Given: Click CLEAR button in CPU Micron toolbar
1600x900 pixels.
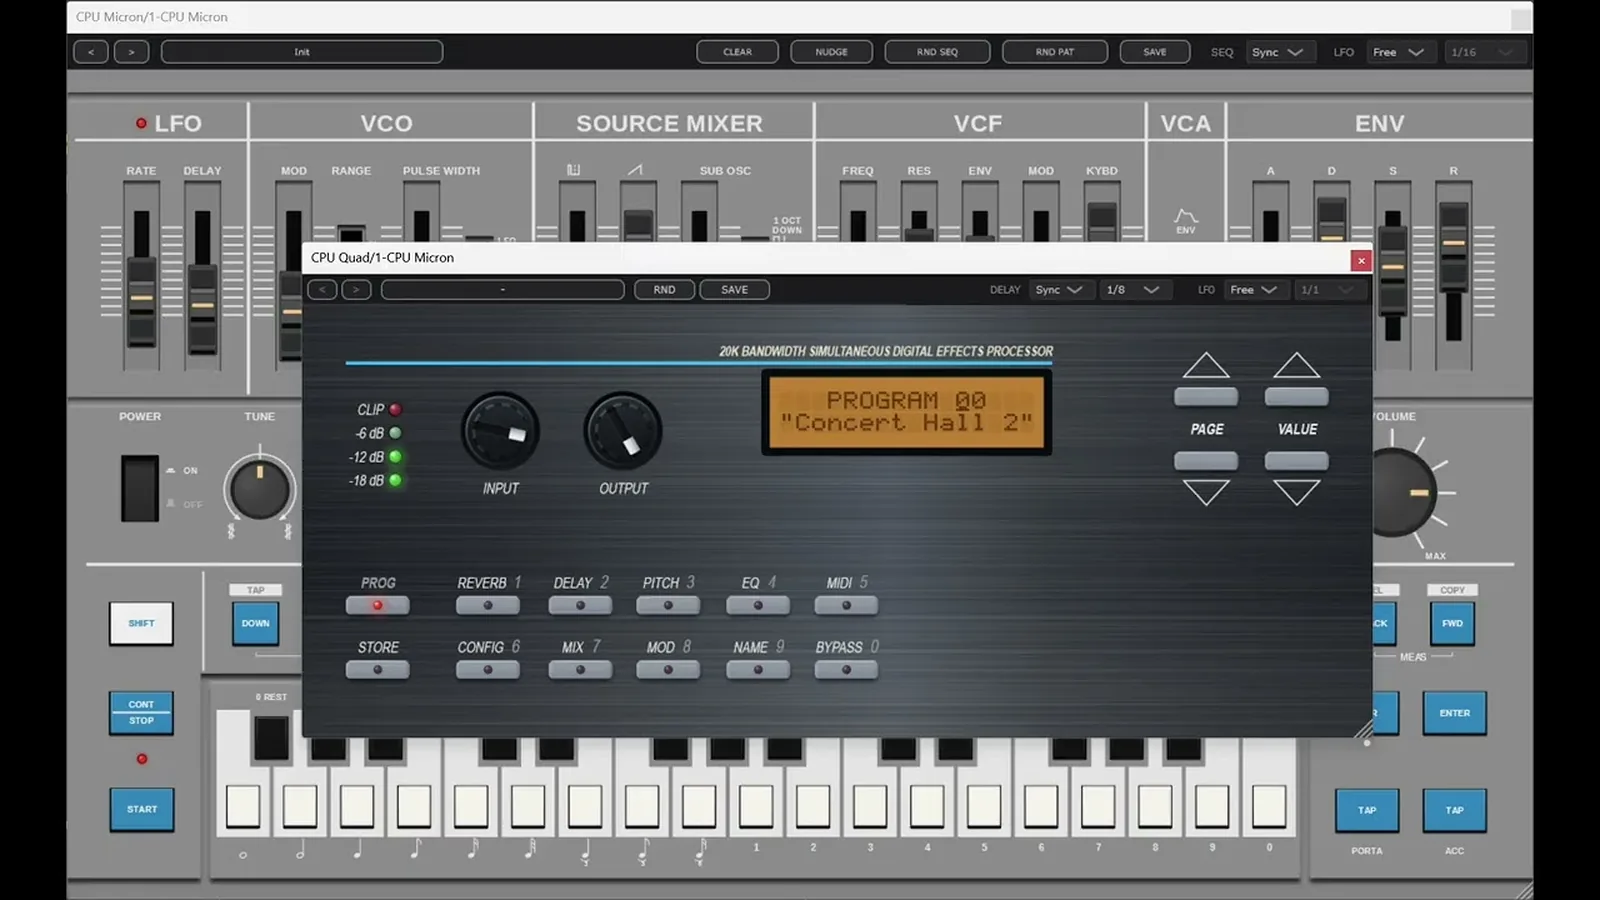Looking at the screenshot, I should pos(737,52).
